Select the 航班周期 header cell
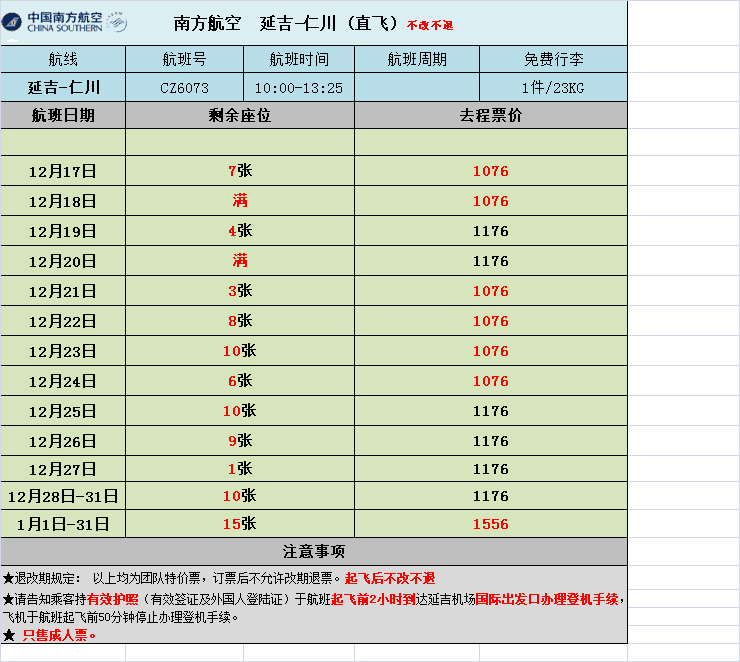 [x=417, y=59]
